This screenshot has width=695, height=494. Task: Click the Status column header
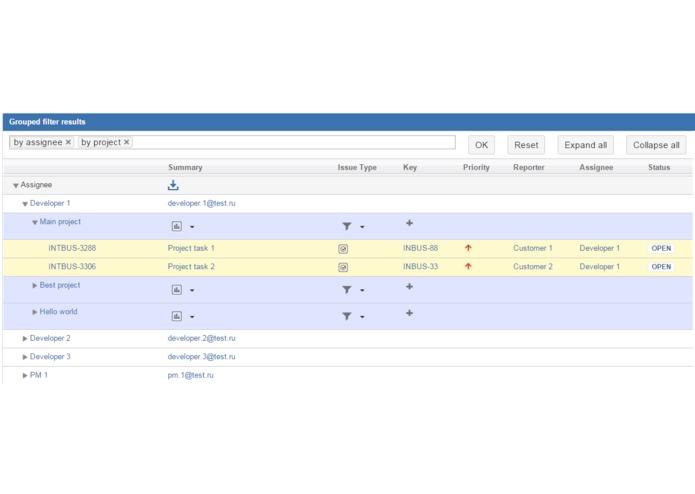pos(659,167)
